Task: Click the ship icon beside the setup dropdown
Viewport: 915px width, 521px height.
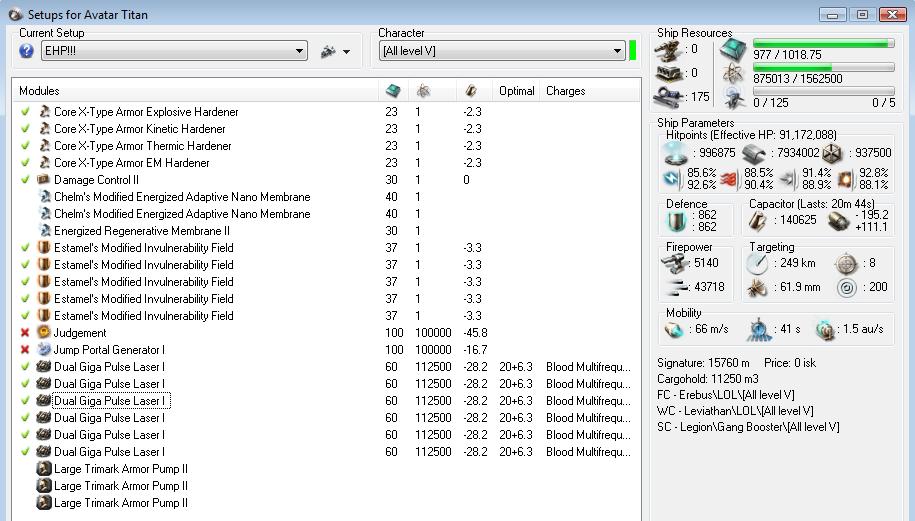Action: pyautogui.click(x=328, y=51)
